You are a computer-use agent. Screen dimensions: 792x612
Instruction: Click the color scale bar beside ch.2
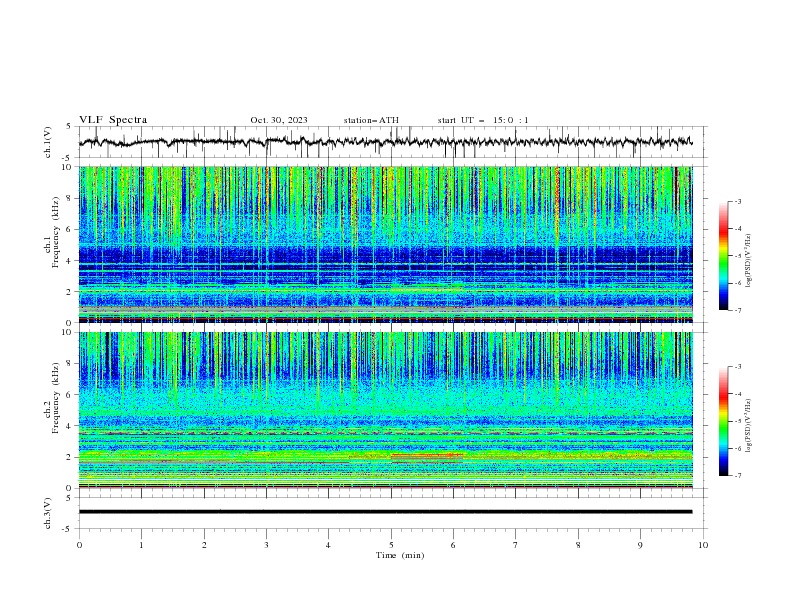coord(723,421)
